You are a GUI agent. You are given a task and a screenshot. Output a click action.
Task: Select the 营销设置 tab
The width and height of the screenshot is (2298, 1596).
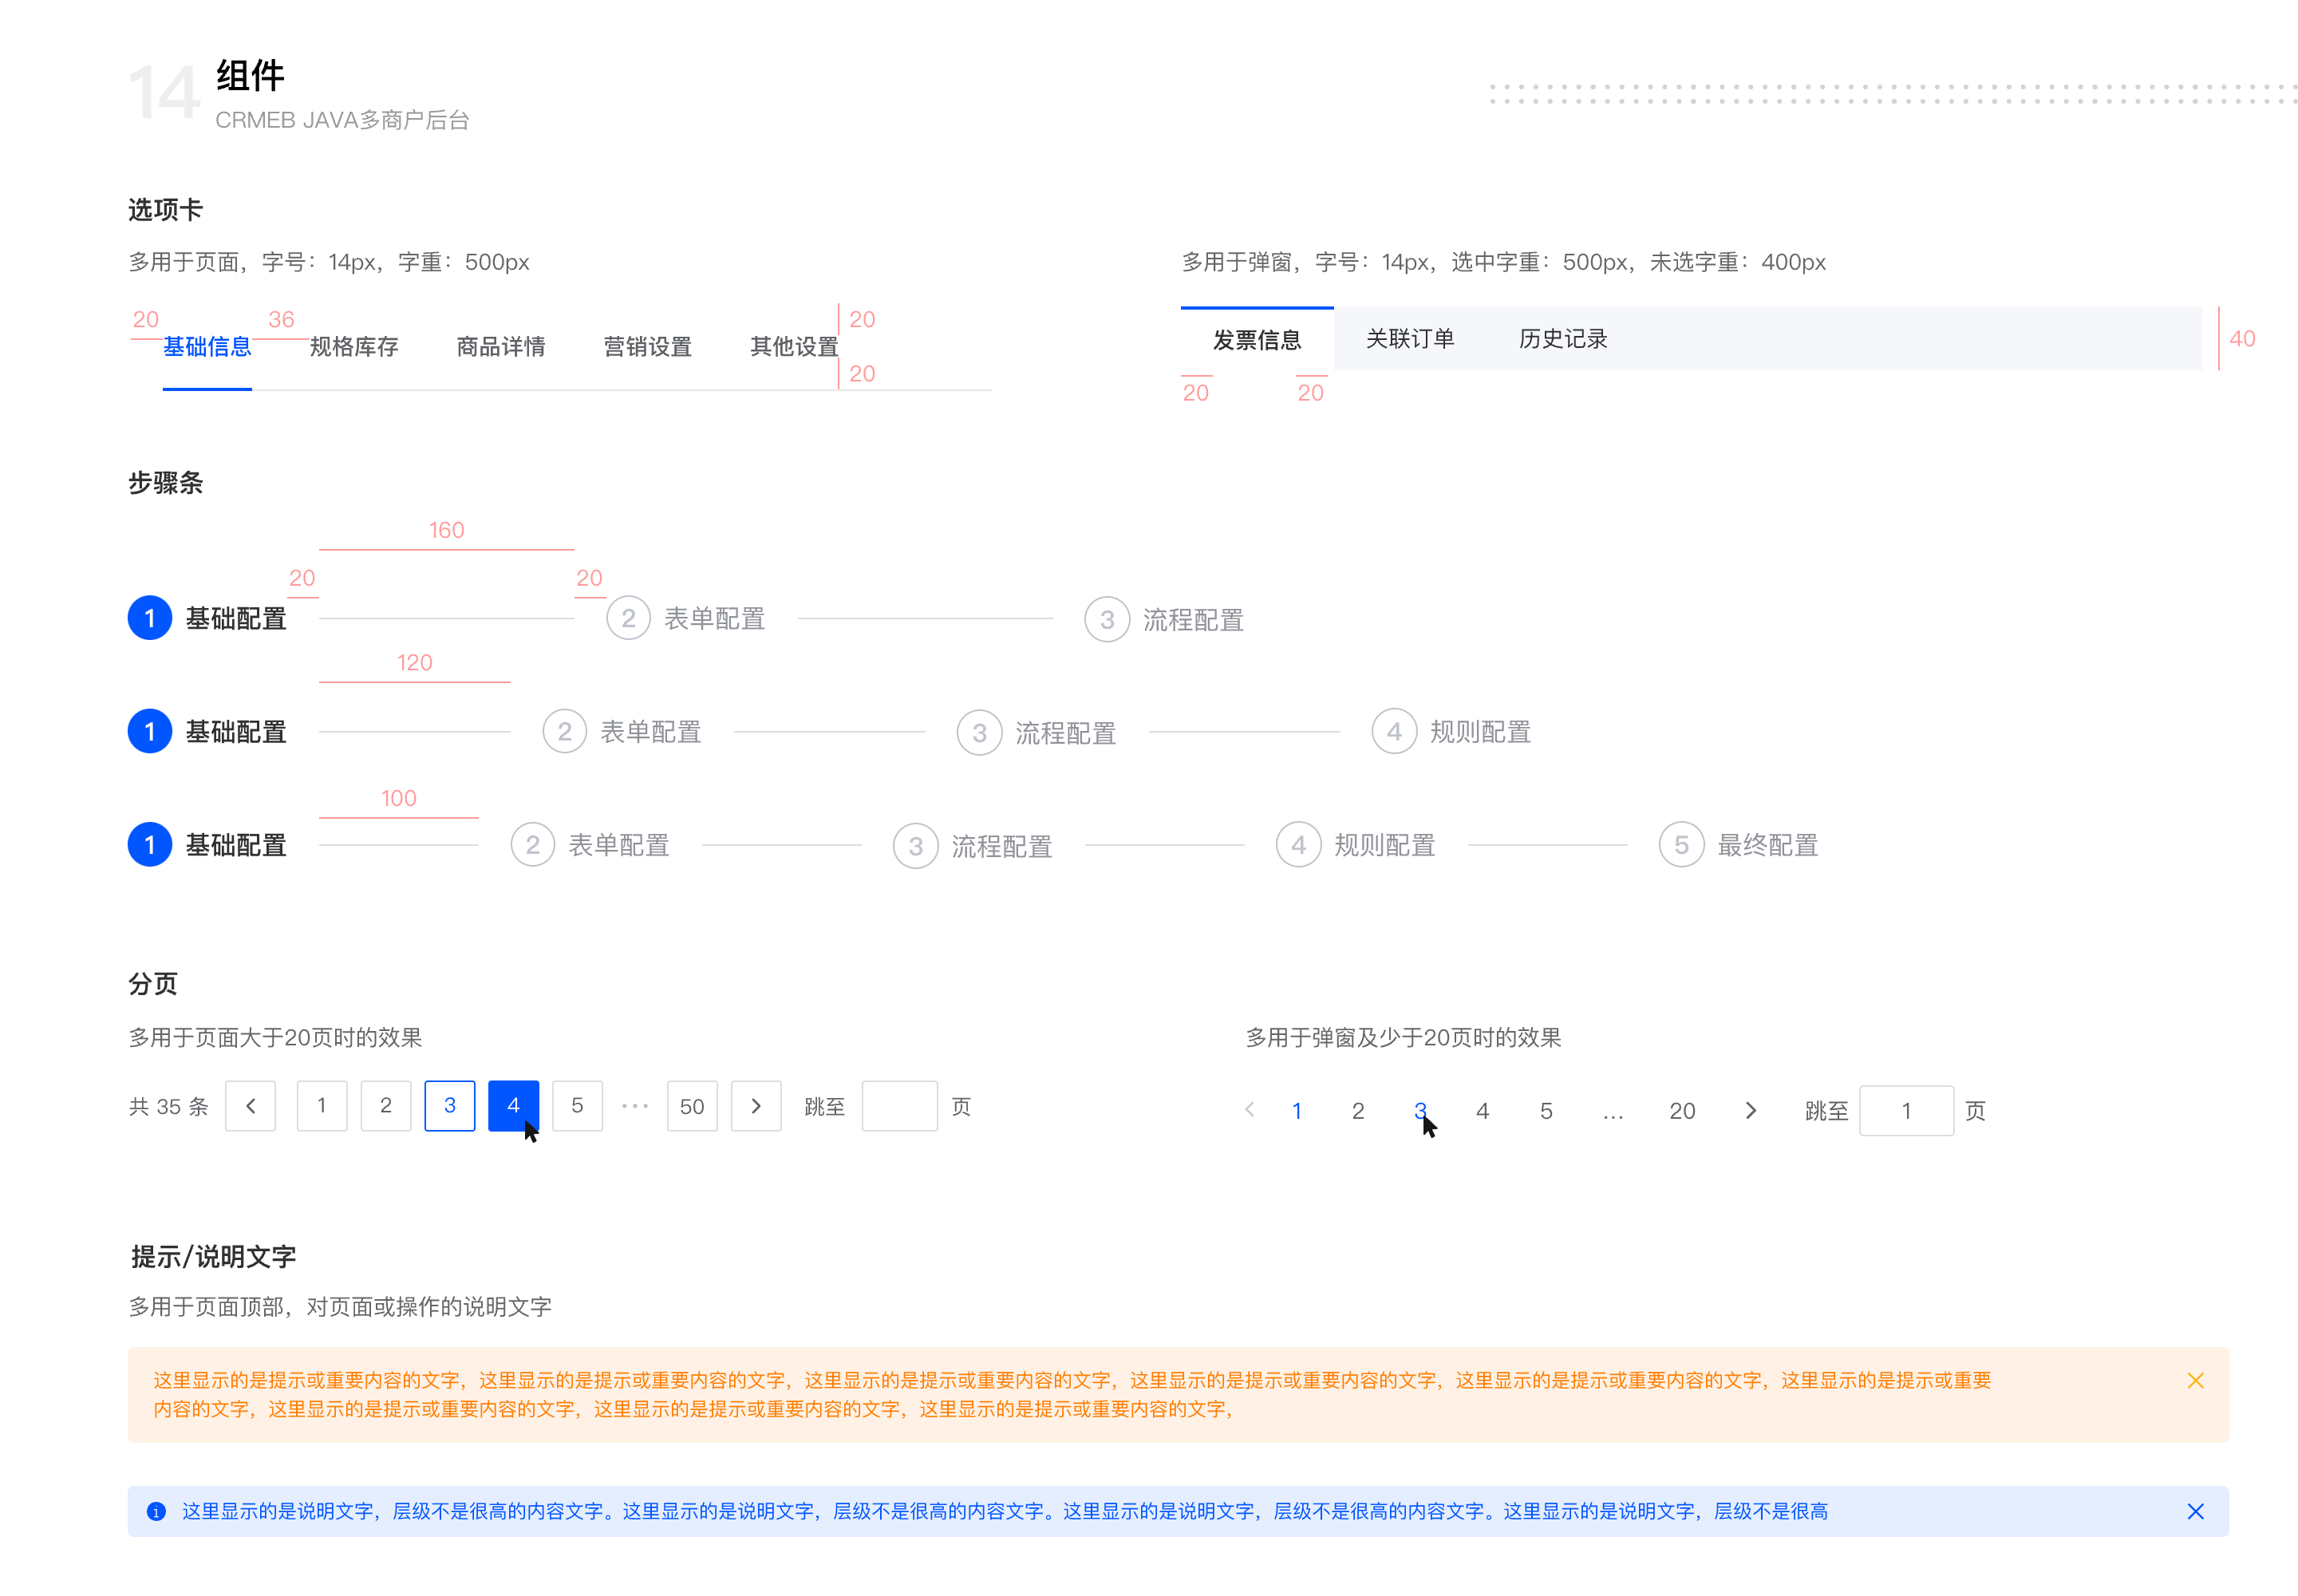coord(647,346)
